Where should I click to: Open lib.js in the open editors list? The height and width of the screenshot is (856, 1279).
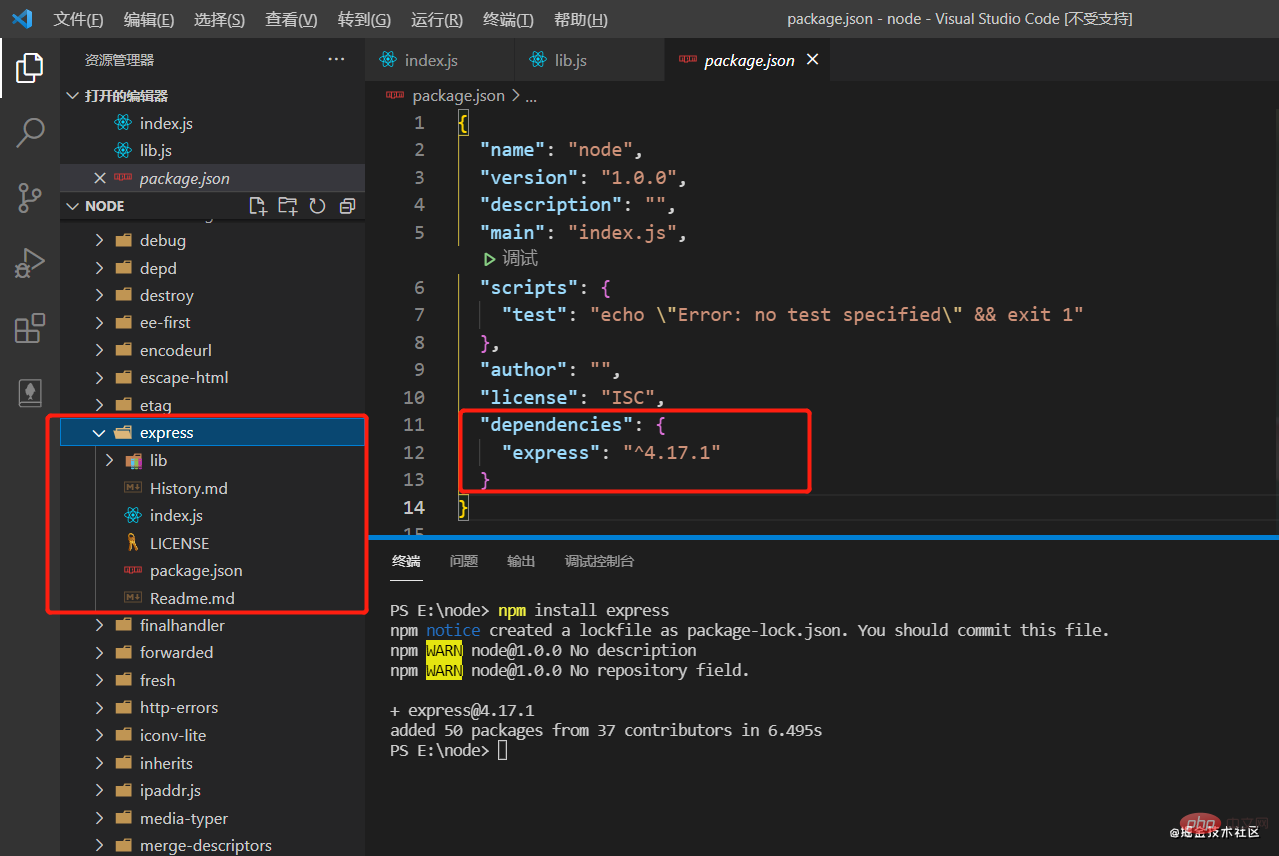pos(212,150)
